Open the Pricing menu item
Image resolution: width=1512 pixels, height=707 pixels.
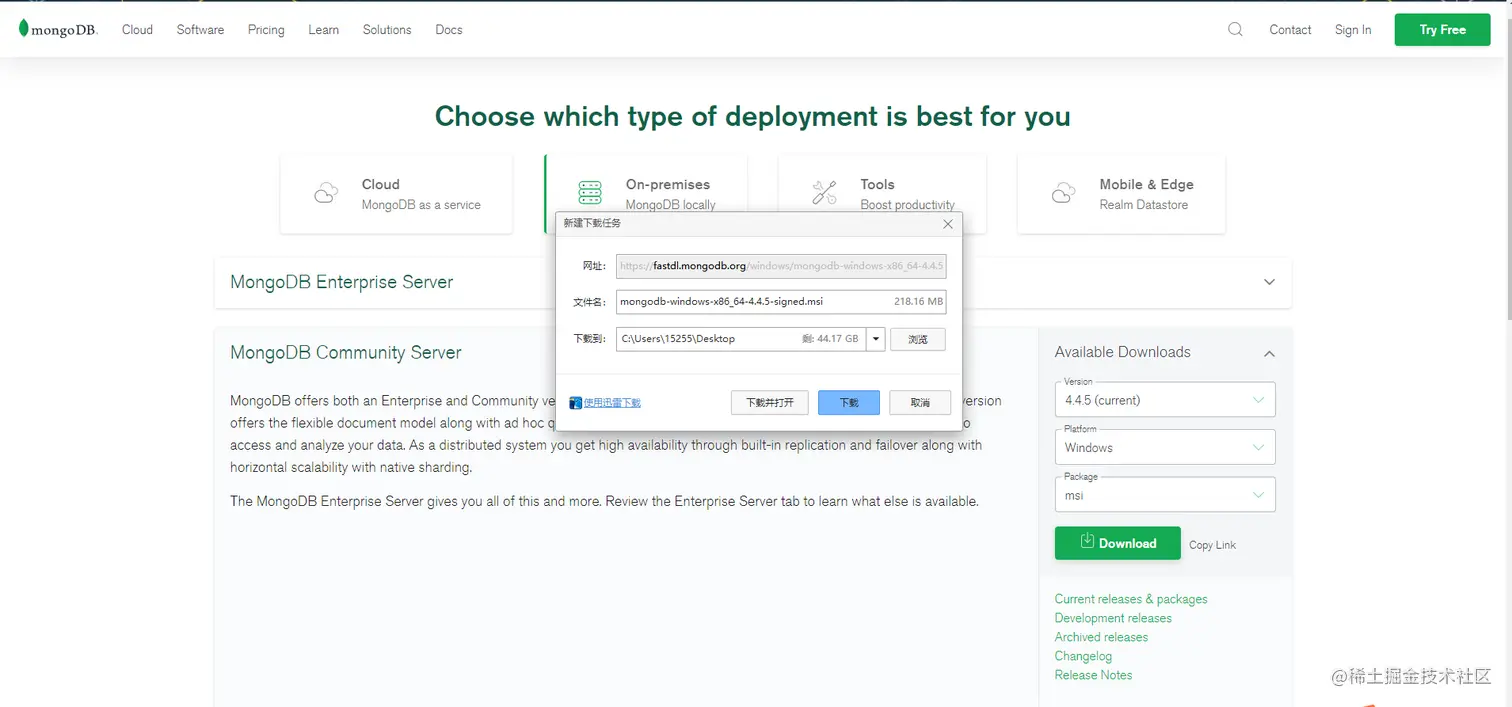tap(266, 29)
